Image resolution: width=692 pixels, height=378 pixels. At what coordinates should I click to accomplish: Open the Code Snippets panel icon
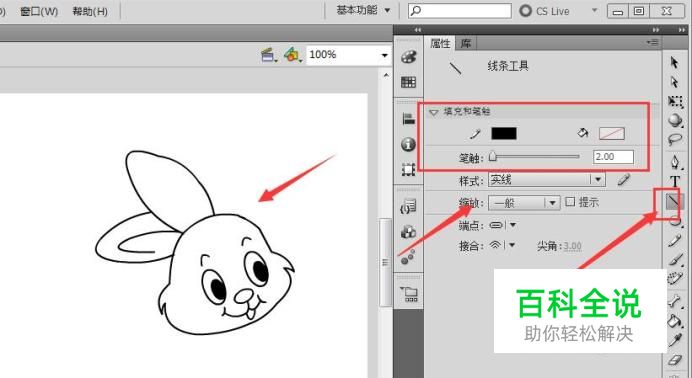[408, 206]
